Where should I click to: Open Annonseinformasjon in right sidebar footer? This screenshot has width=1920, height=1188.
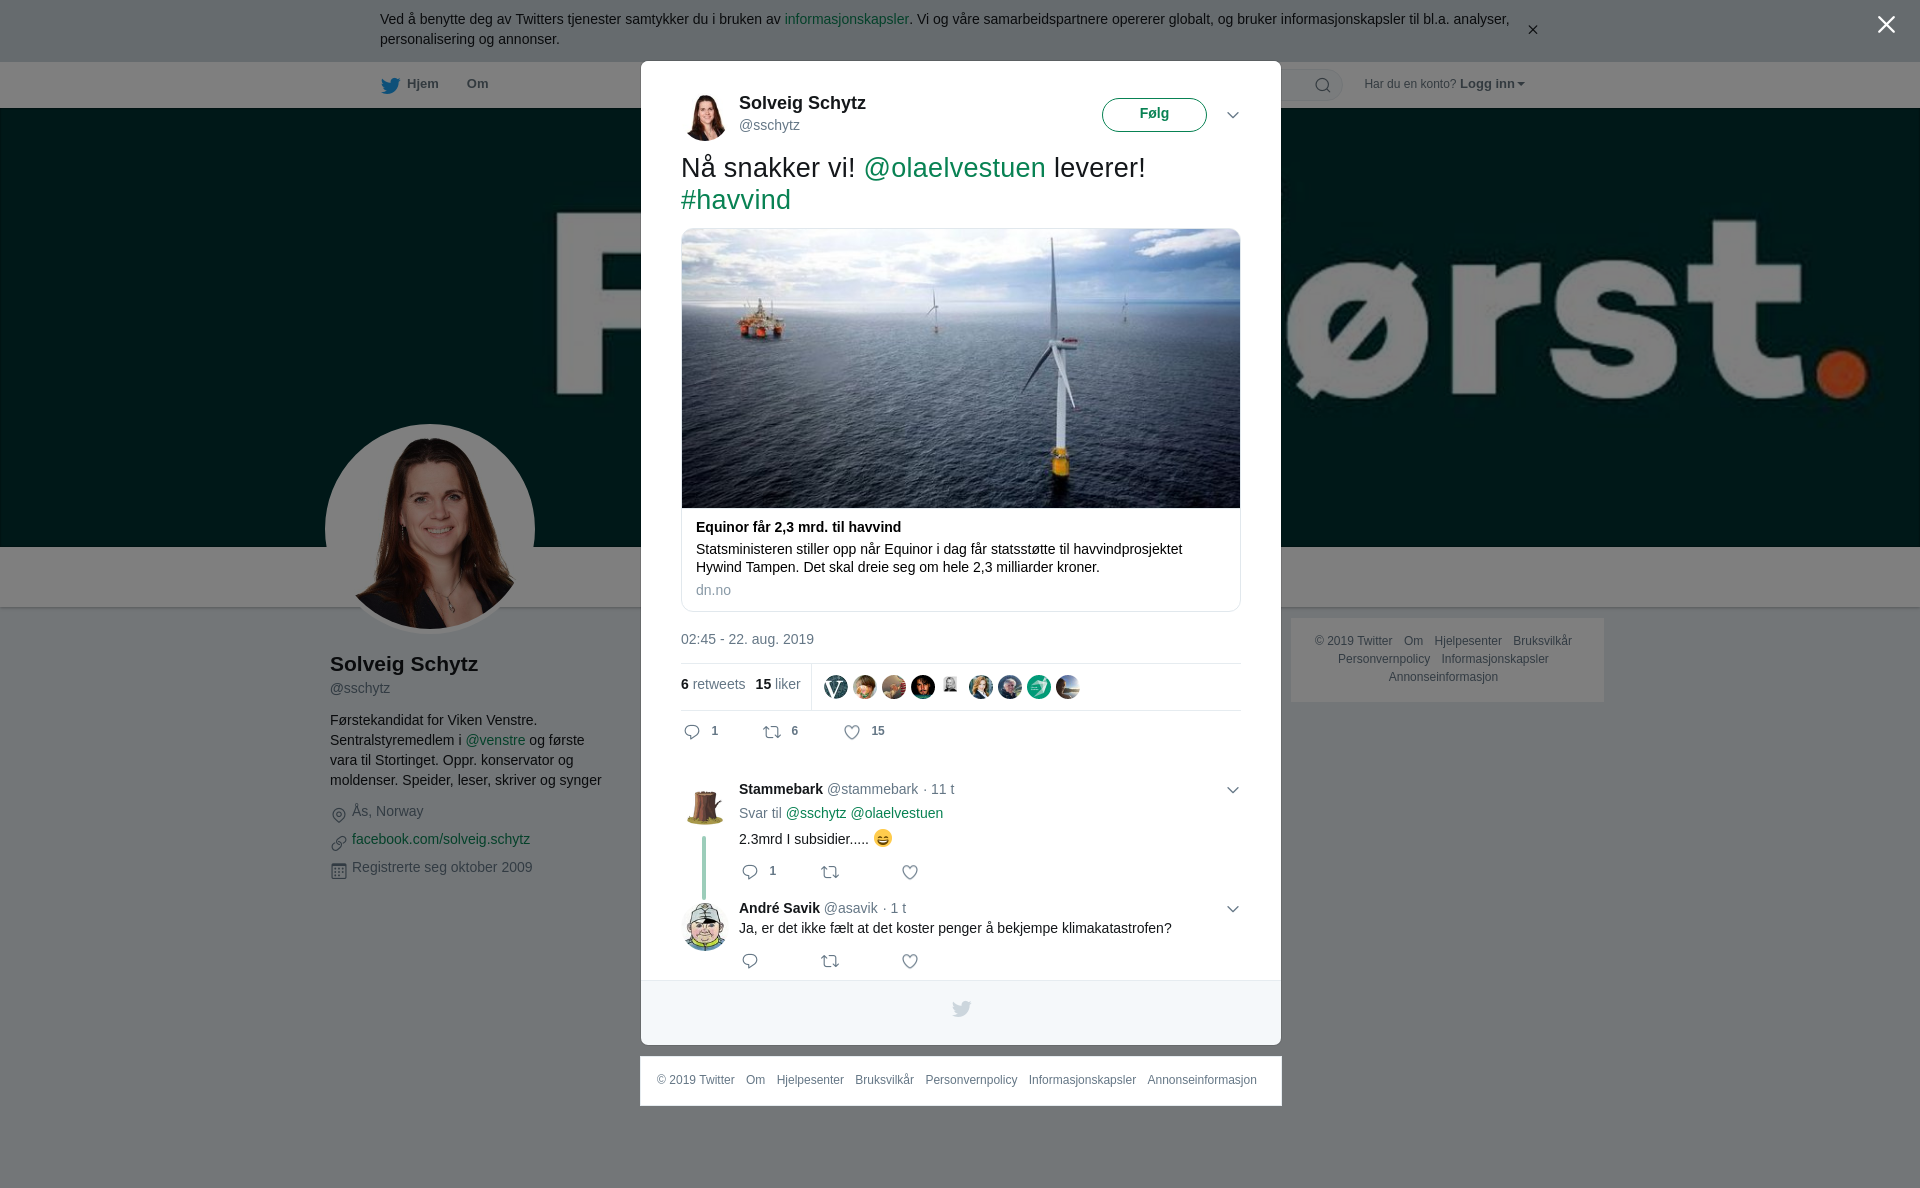tap(1443, 677)
